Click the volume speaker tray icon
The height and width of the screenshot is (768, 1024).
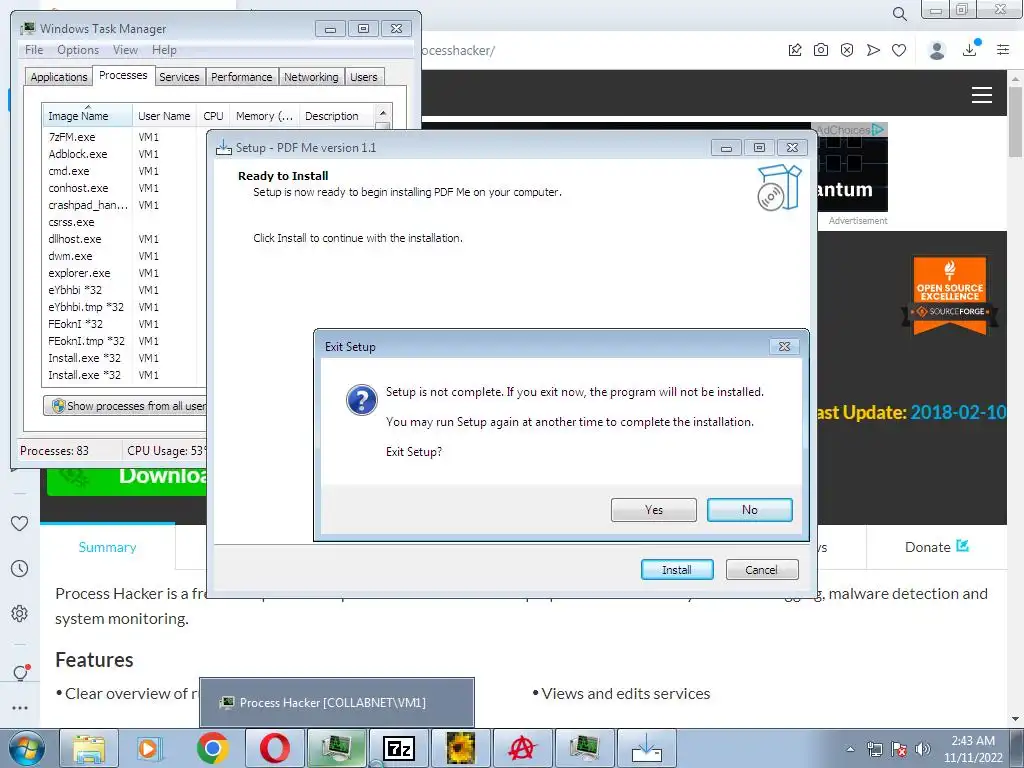pyautogui.click(x=923, y=749)
